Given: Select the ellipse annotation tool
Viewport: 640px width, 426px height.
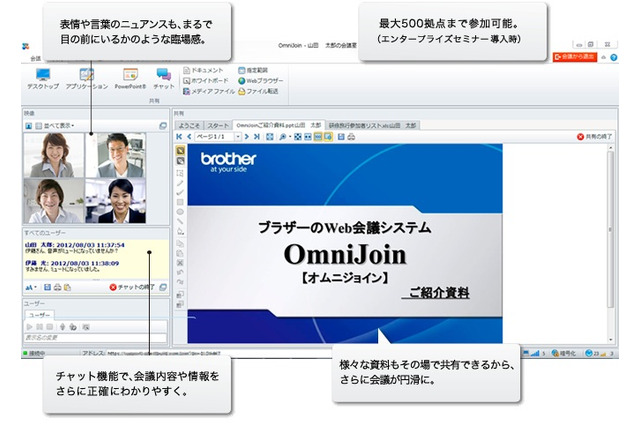Looking at the screenshot, I should point(180,212).
